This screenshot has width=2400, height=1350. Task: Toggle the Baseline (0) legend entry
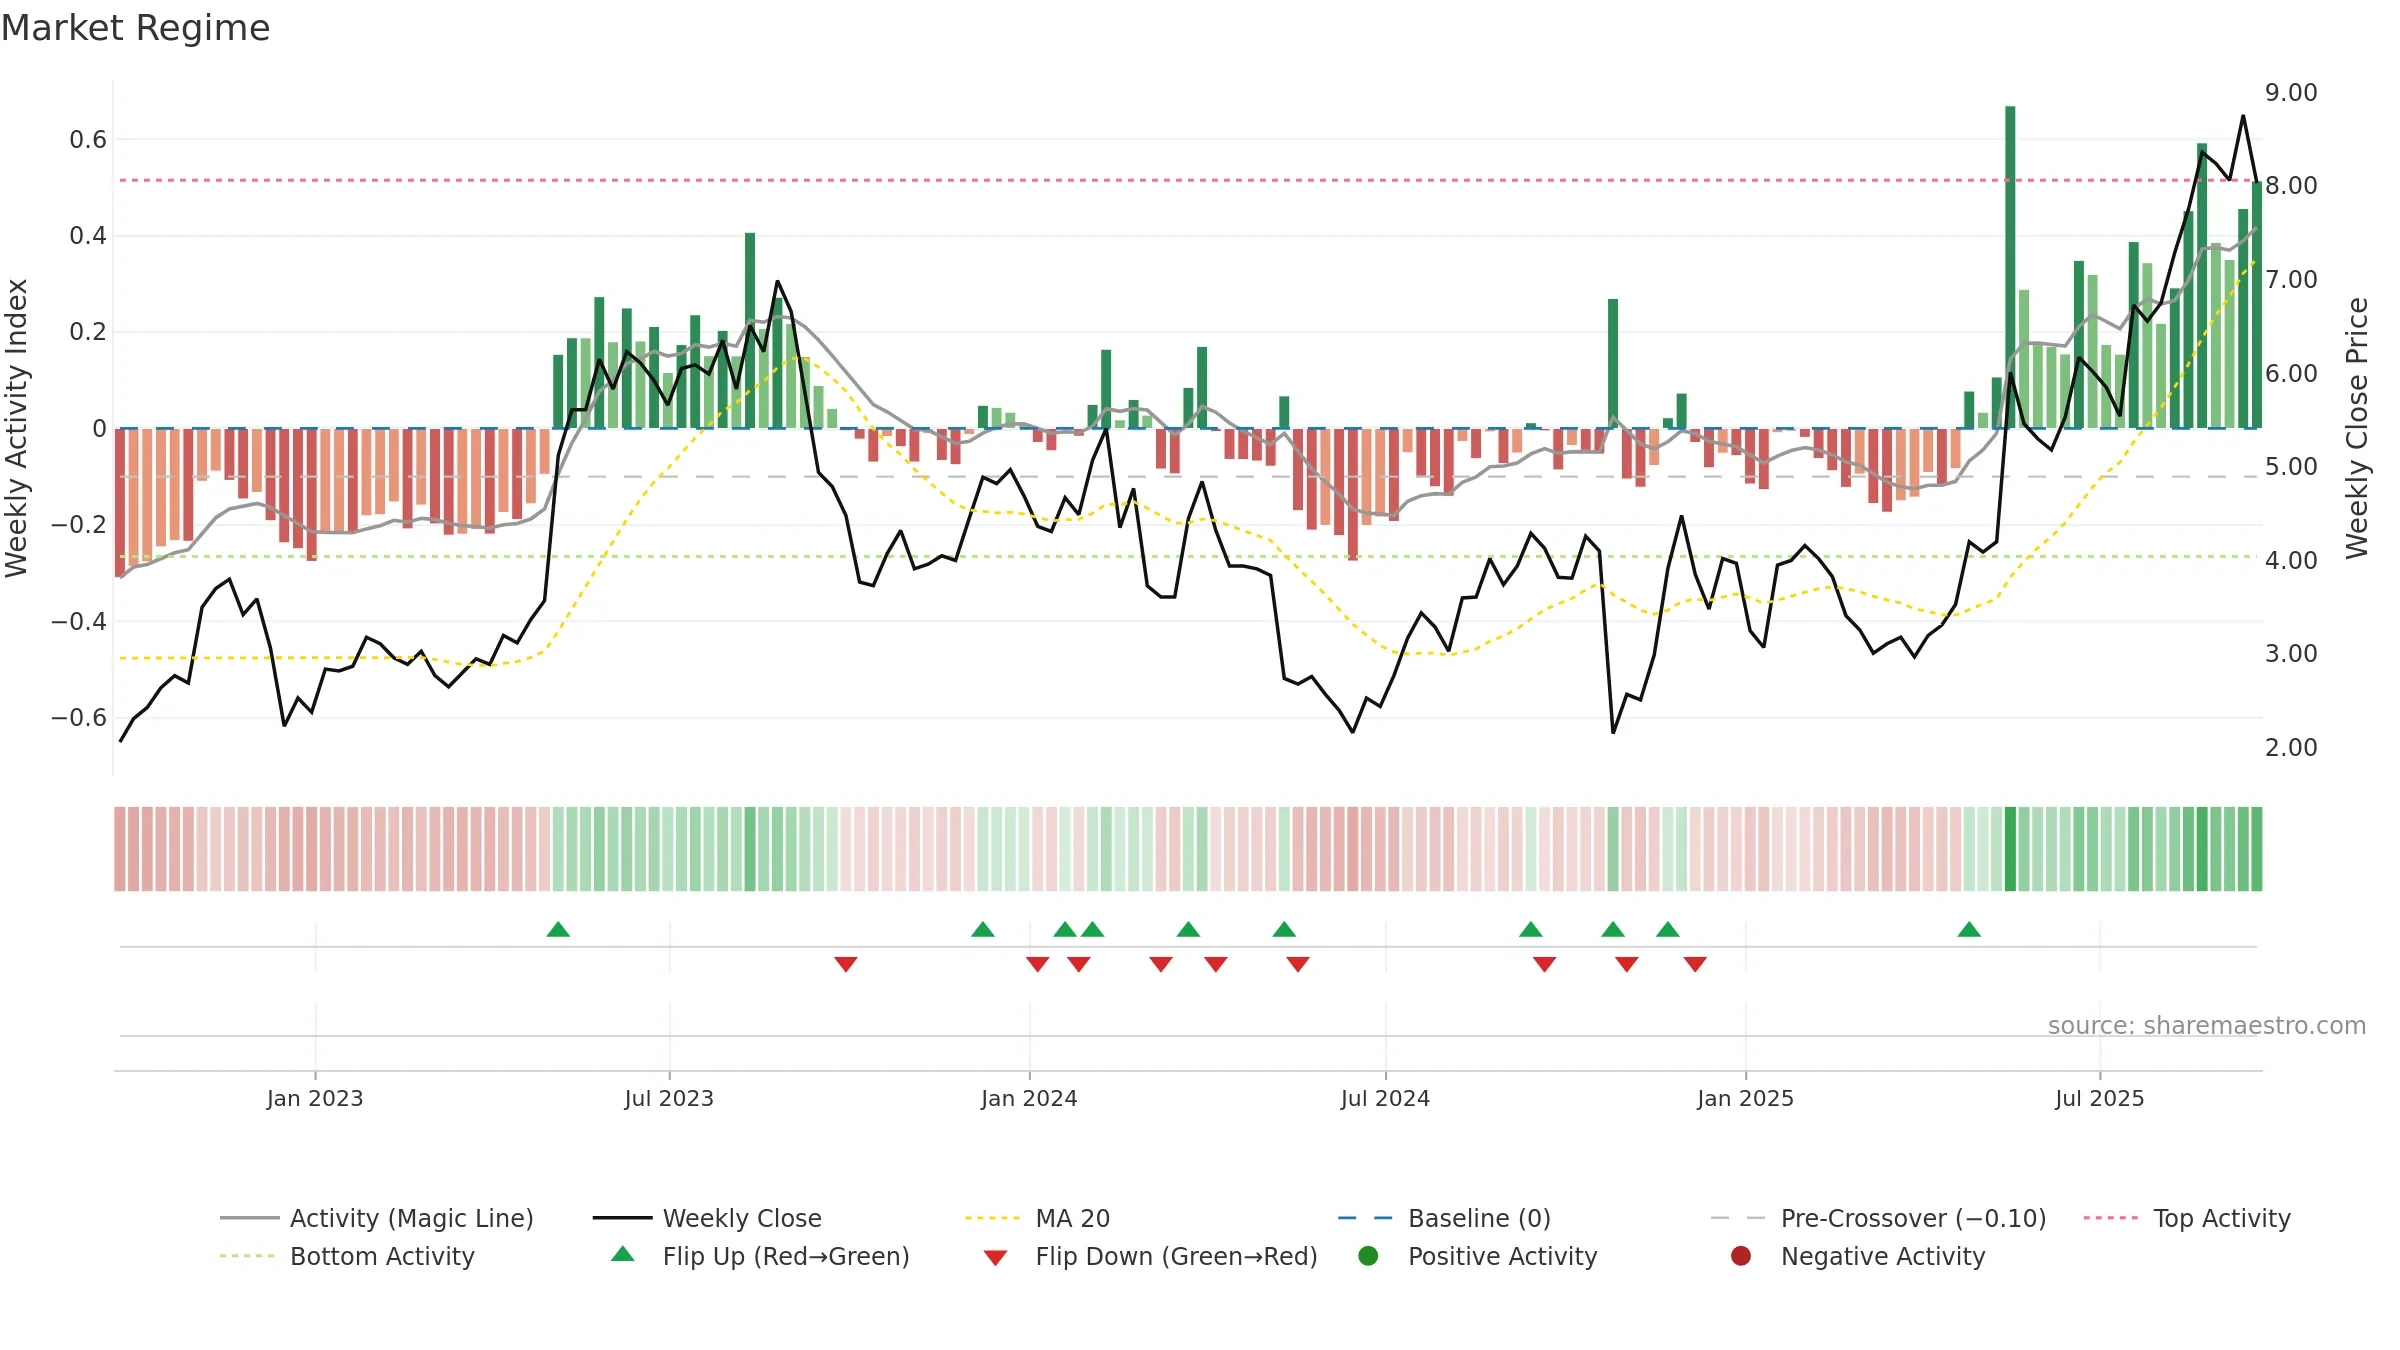click(1444, 1218)
